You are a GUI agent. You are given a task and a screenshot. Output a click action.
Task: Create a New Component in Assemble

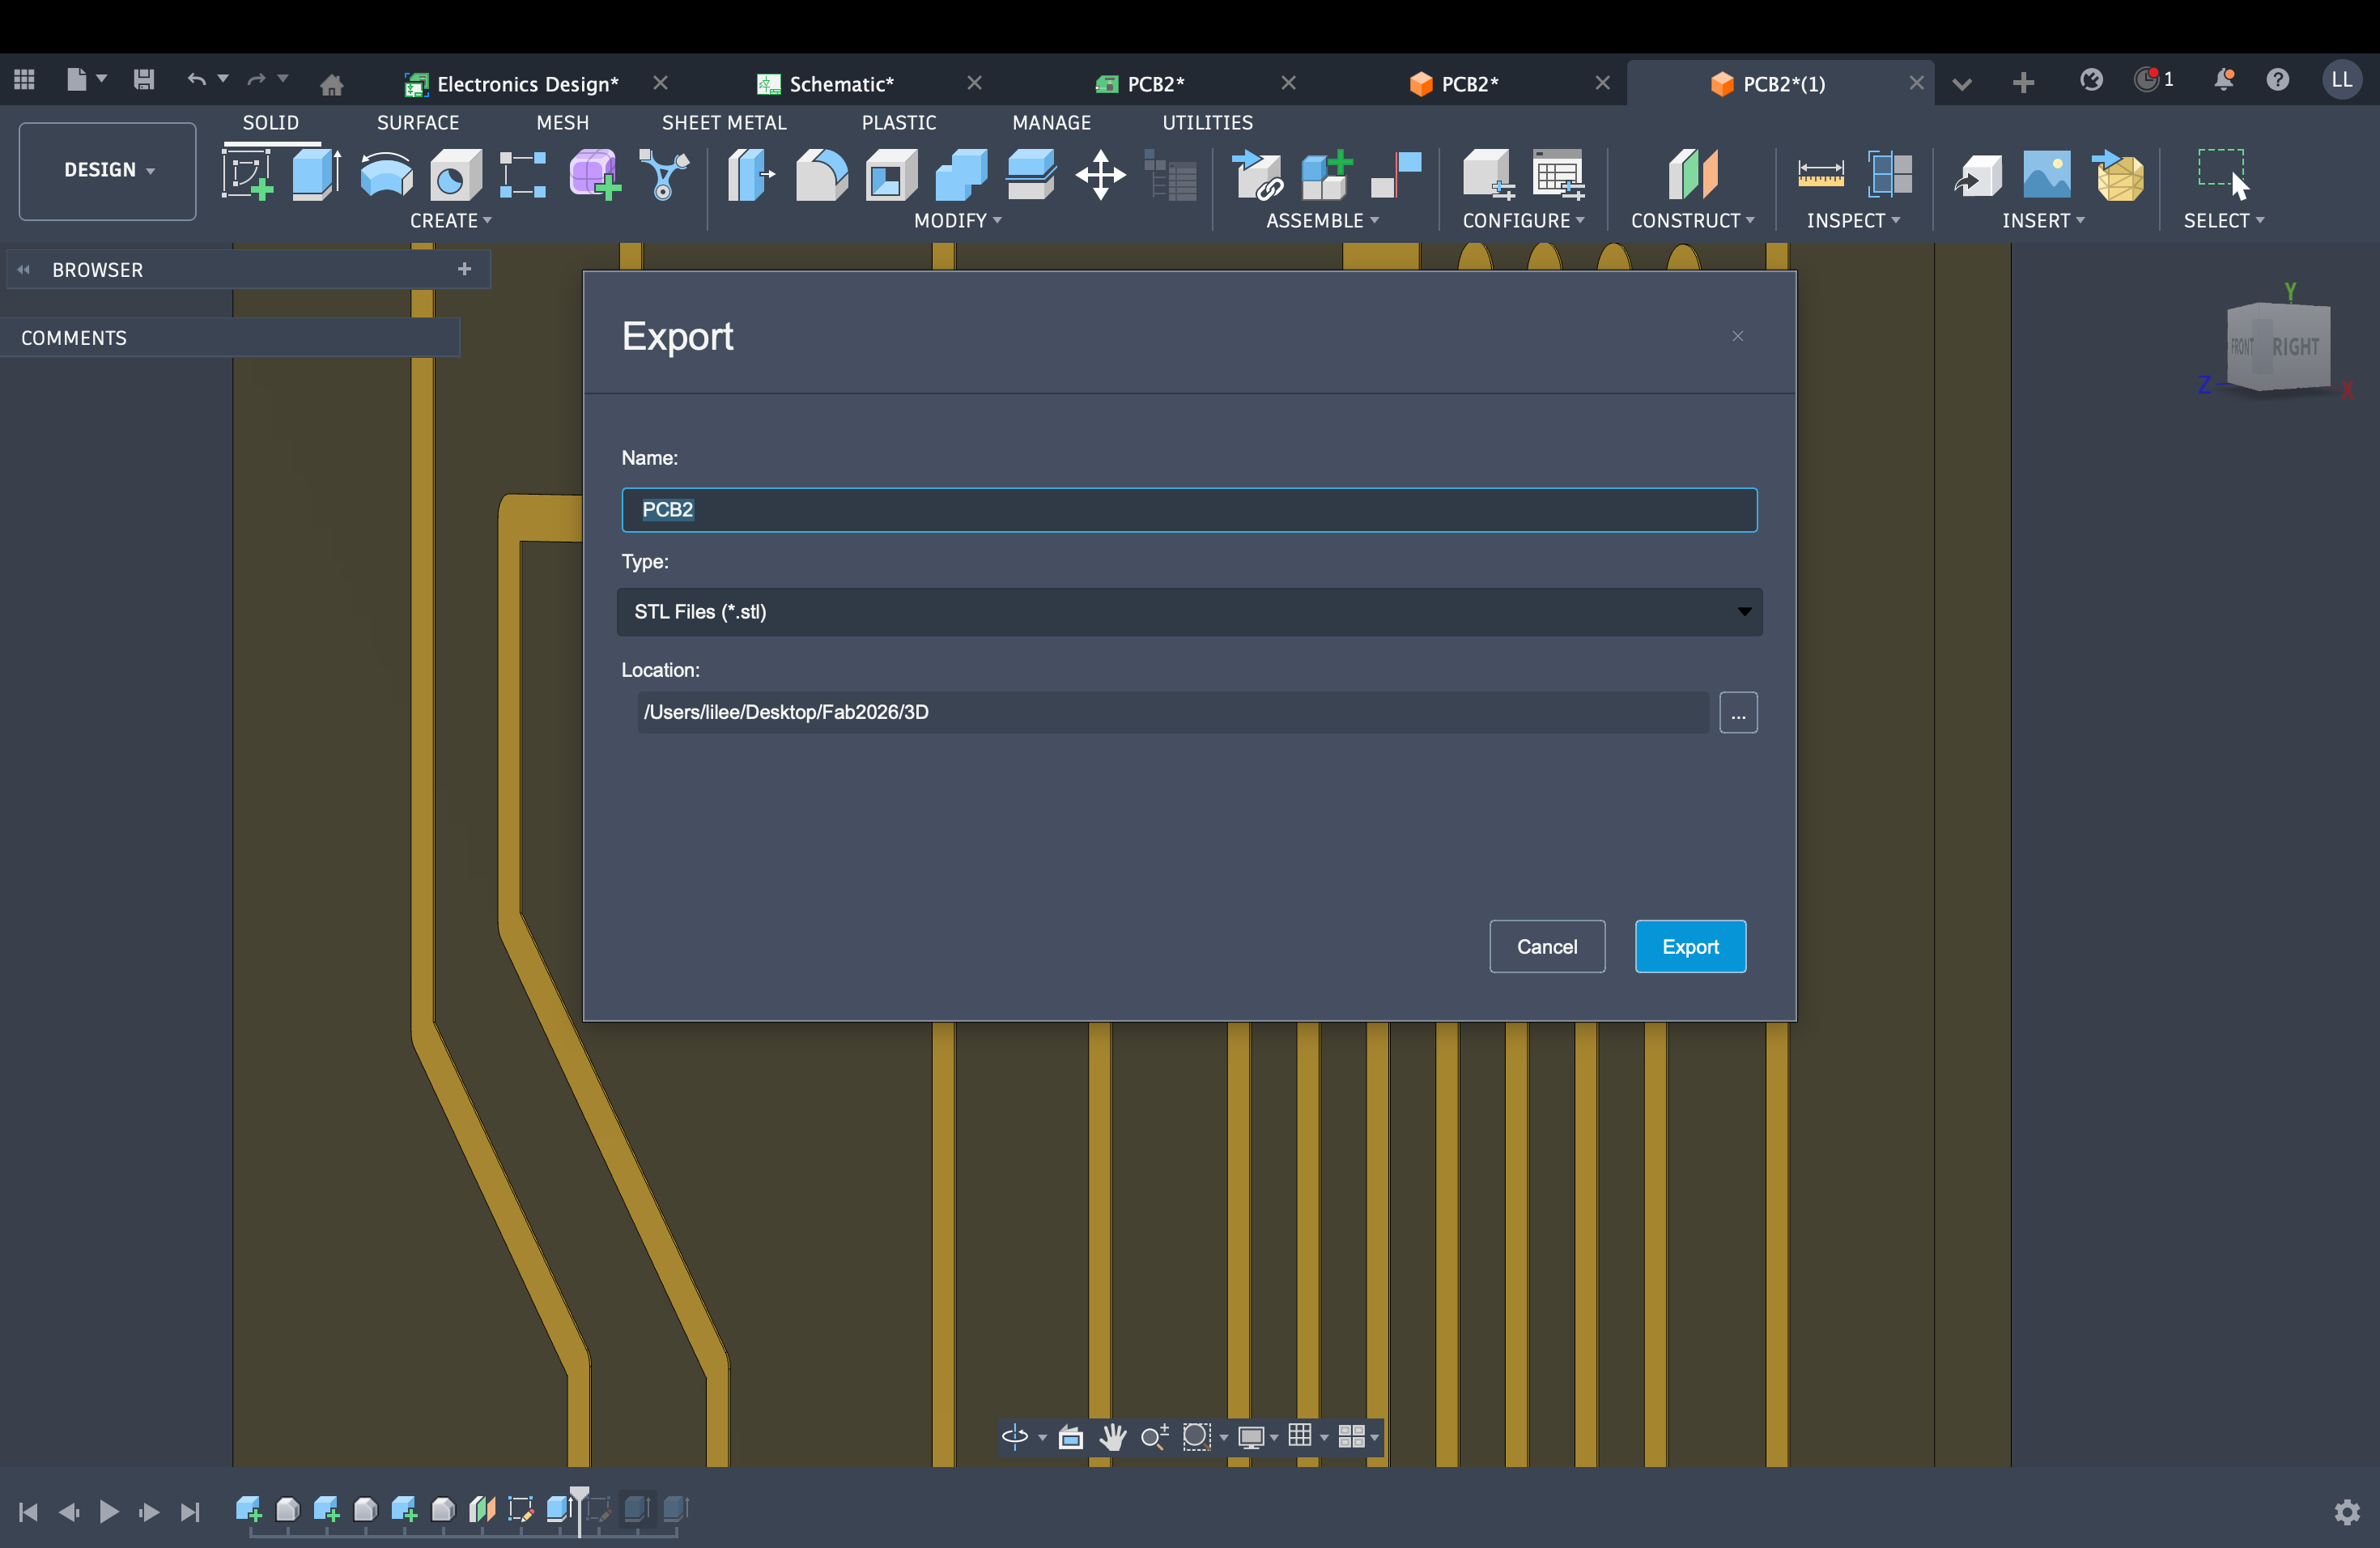pyautogui.click(x=1327, y=175)
